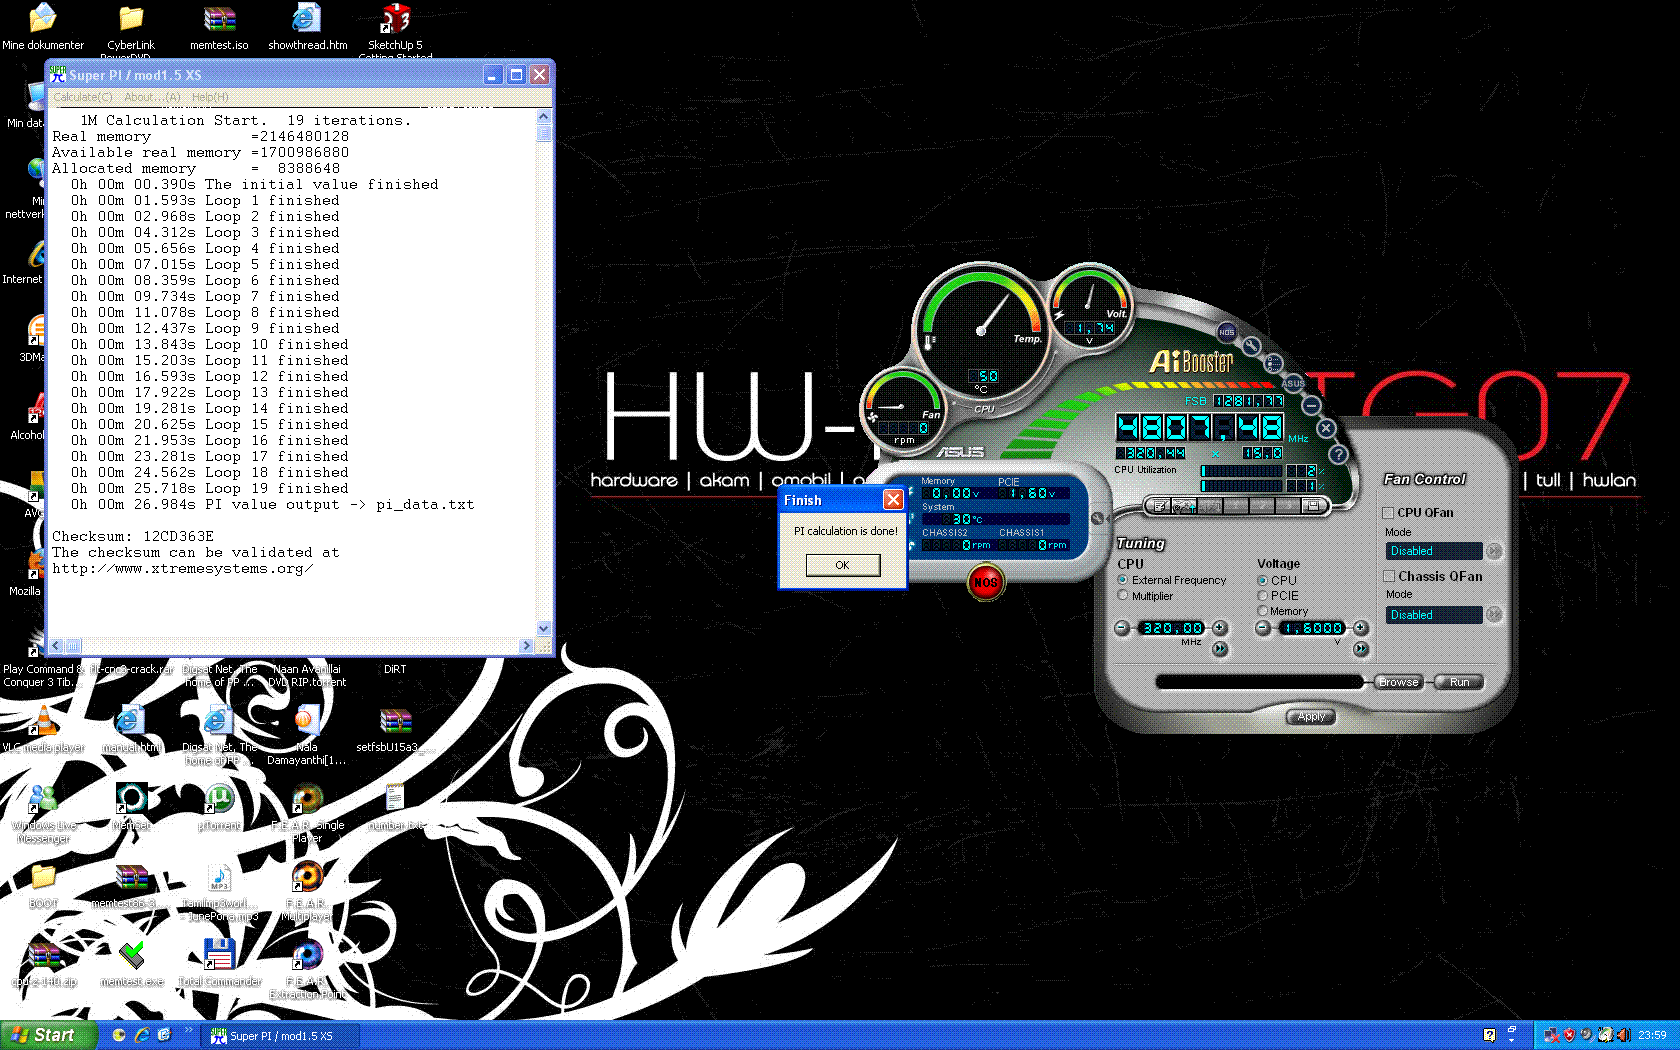Select SketchUp 5 Getting Started icon

[x=395, y=32]
